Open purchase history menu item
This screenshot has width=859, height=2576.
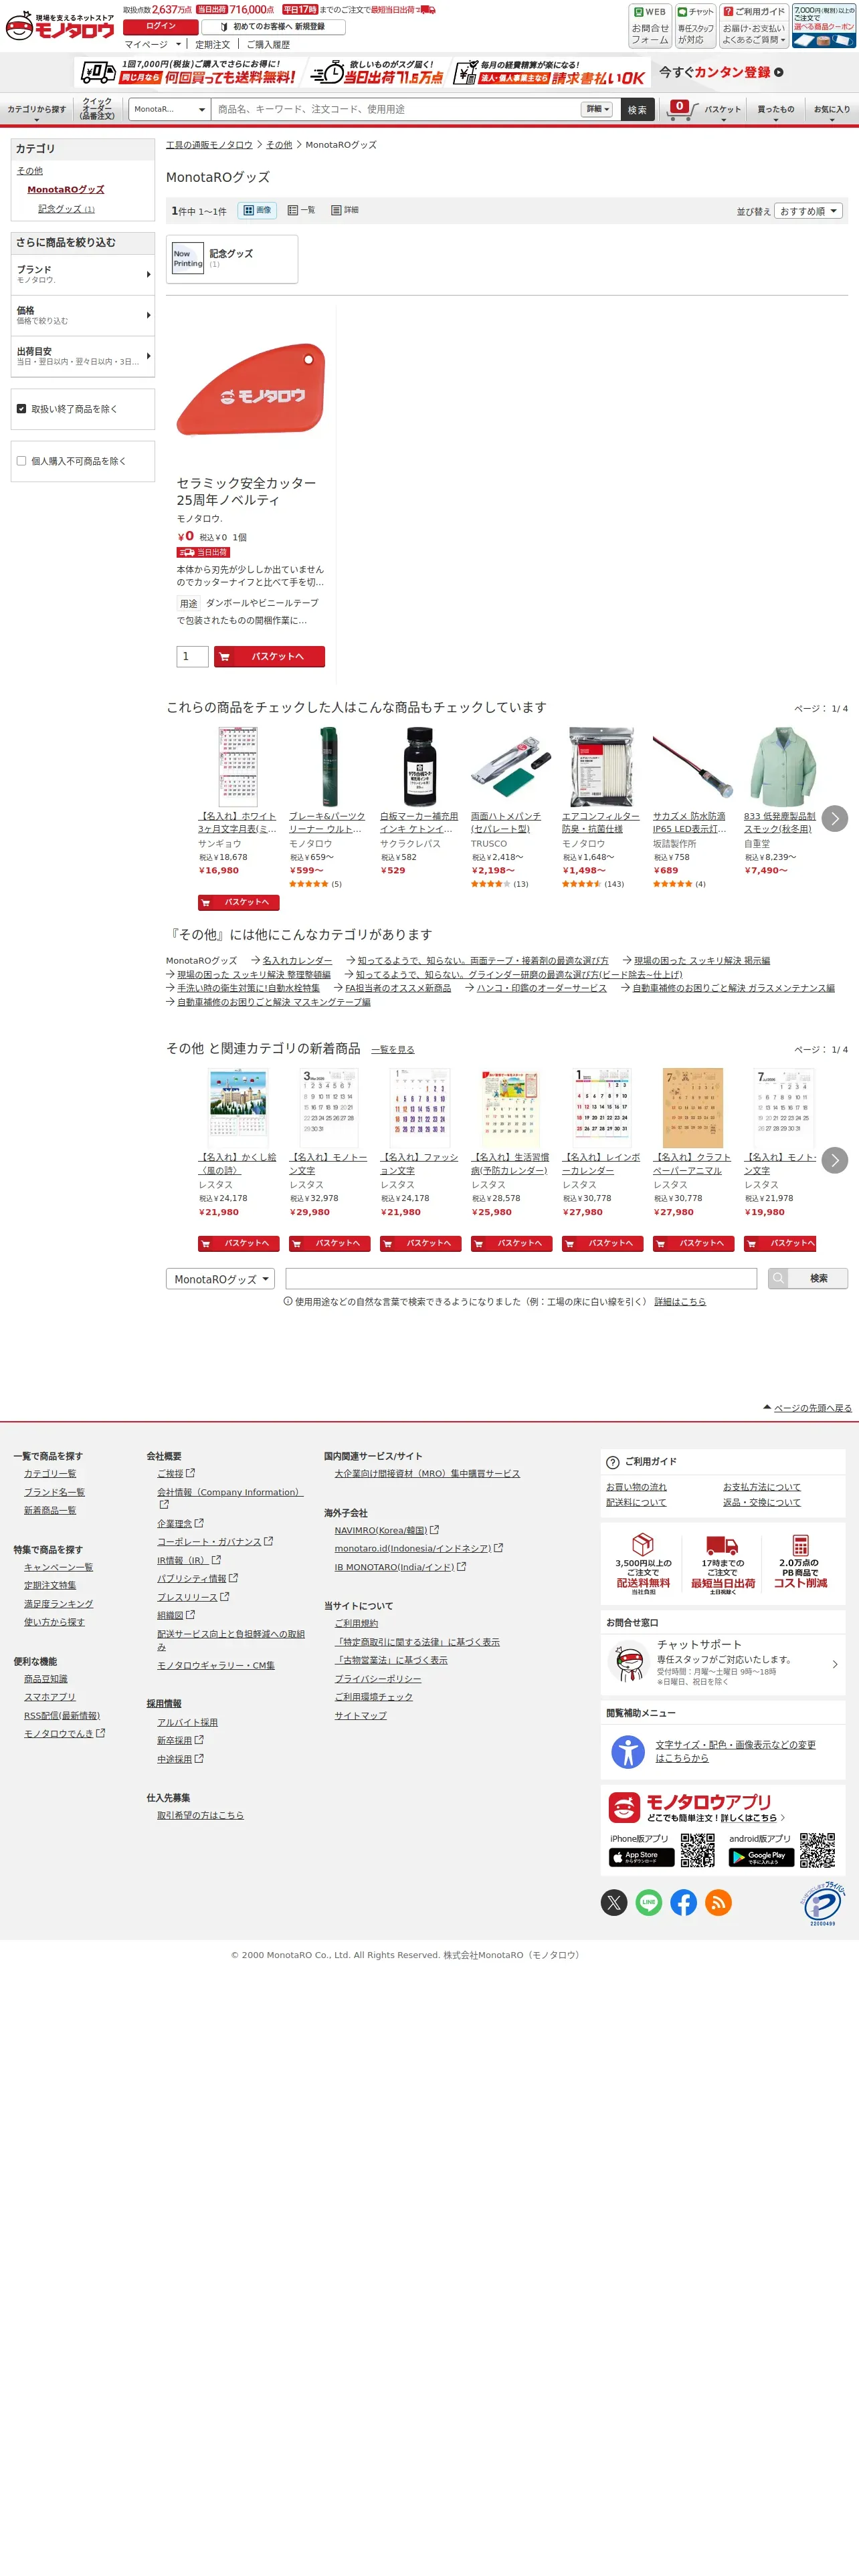(x=268, y=44)
